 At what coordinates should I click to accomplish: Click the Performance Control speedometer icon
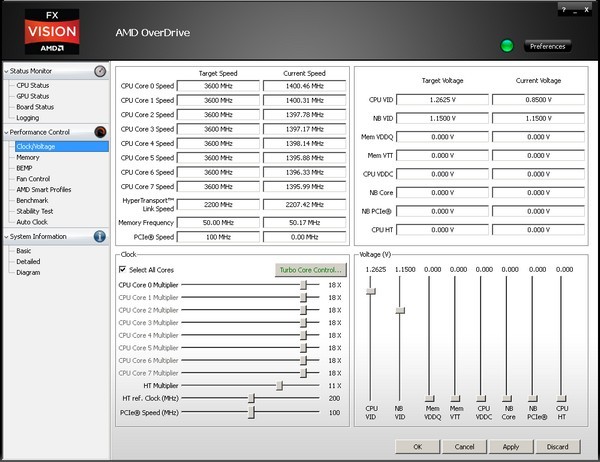(x=100, y=132)
